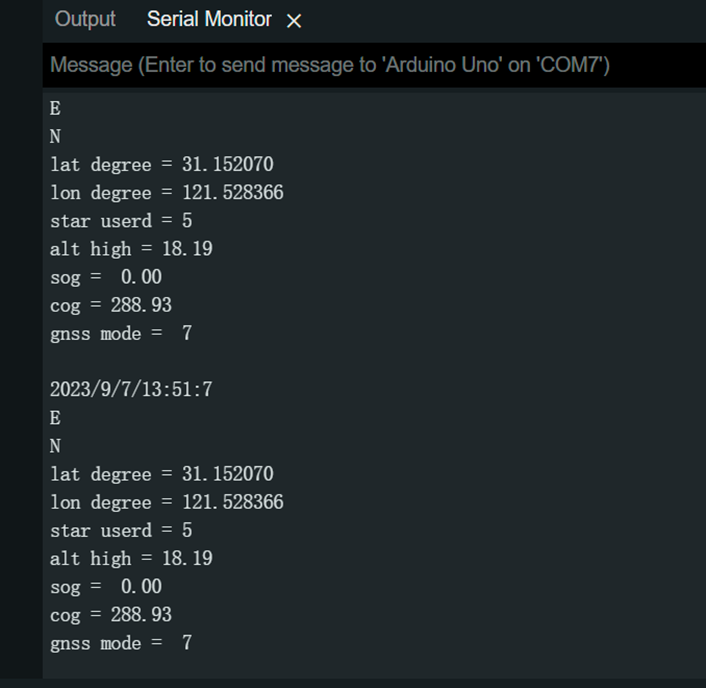Click the alt high line above the timestamp
The image size is (706, 688).
click(131, 249)
